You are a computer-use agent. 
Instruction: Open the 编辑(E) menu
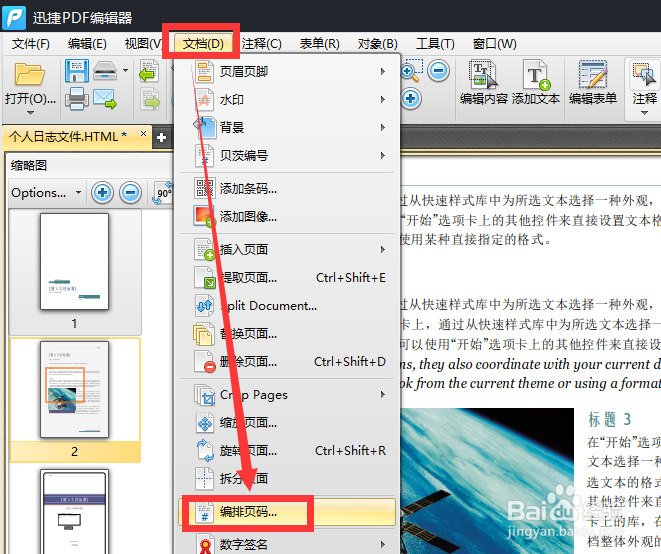pyautogui.click(x=87, y=44)
